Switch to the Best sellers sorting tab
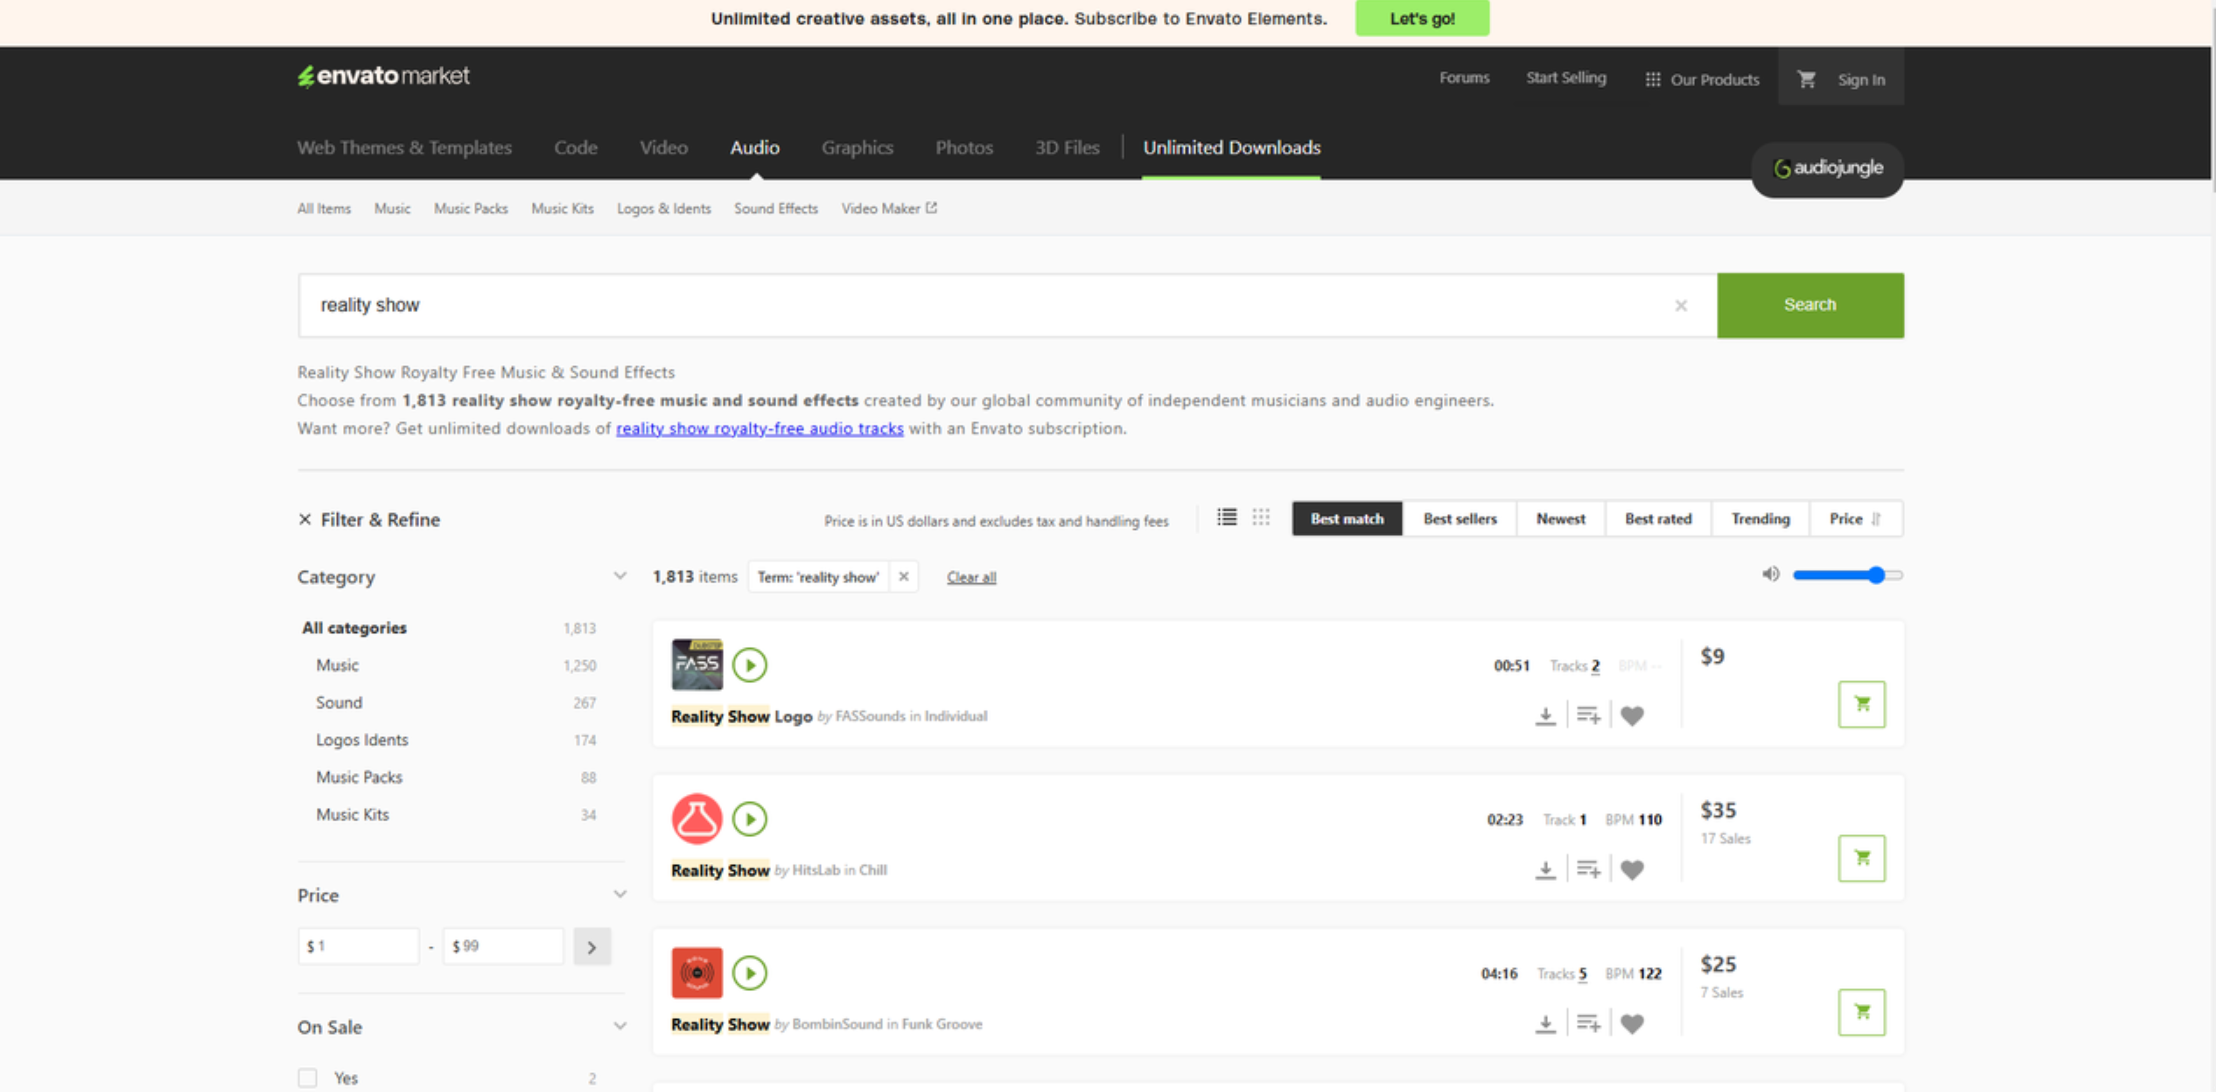Image resolution: width=2216 pixels, height=1092 pixels. click(x=1459, y=518)
